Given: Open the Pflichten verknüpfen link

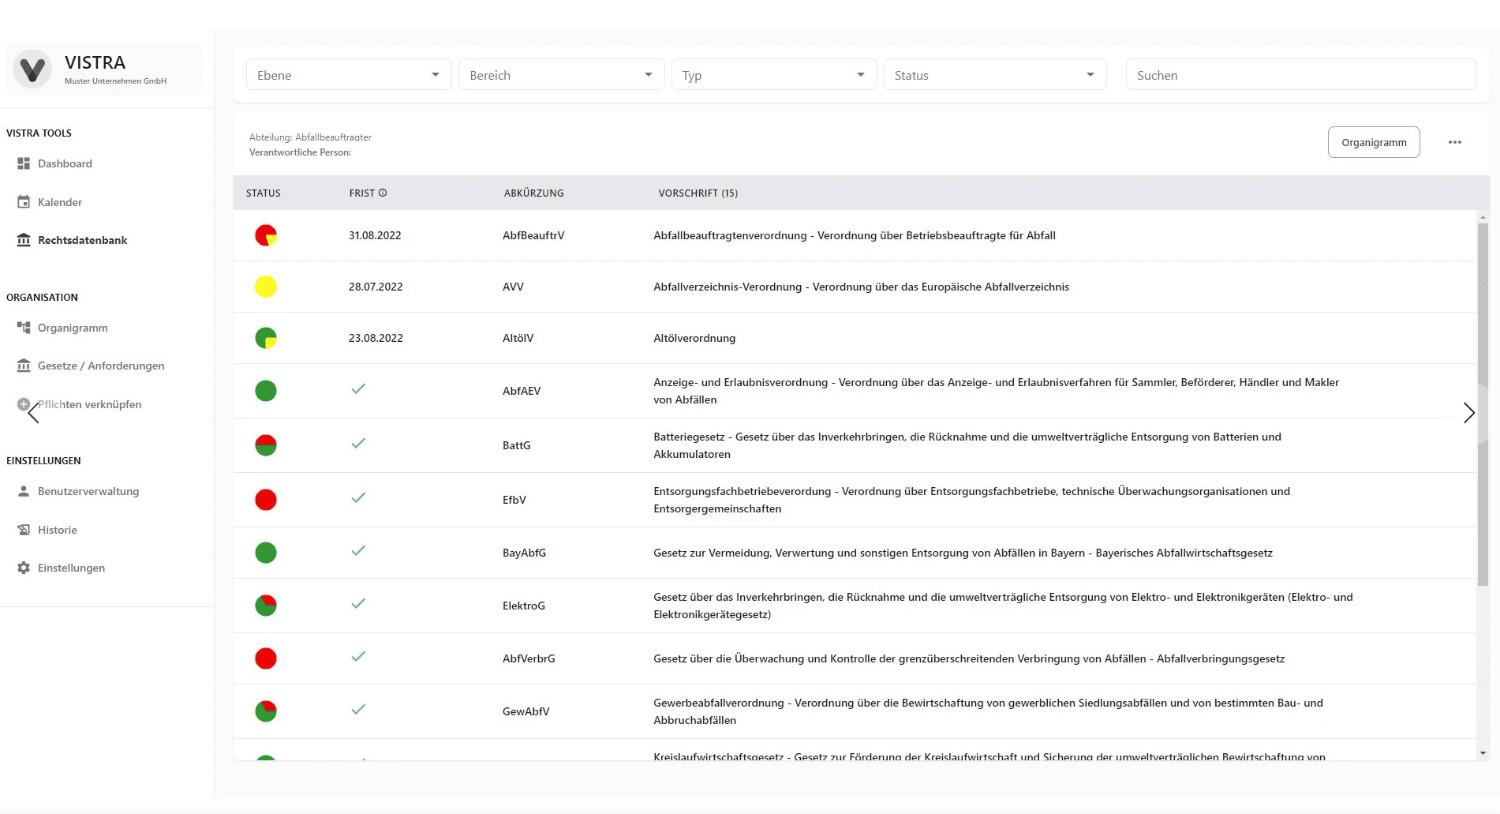Looking at the screenshot, I should [90, 405].
